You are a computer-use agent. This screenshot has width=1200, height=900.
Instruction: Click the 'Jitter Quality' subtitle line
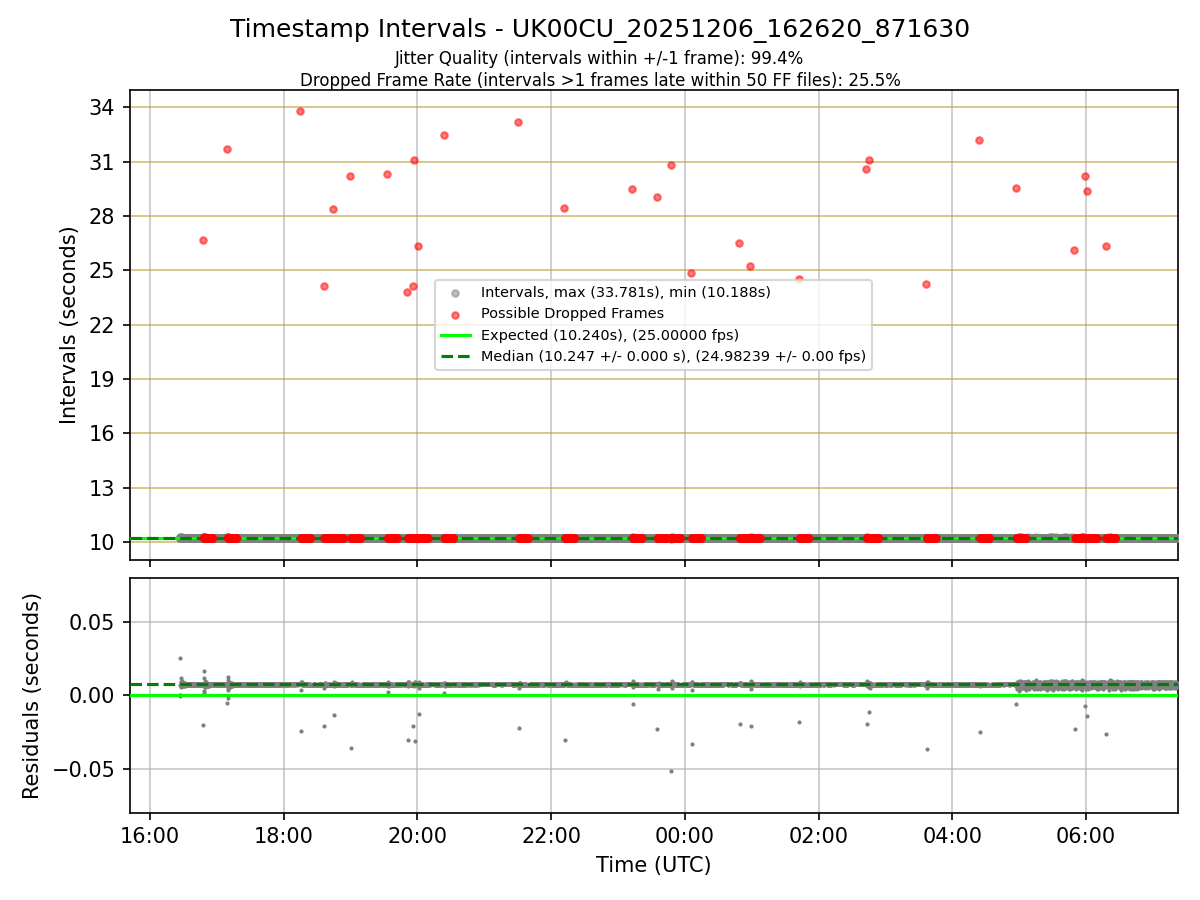coord(599,58)
